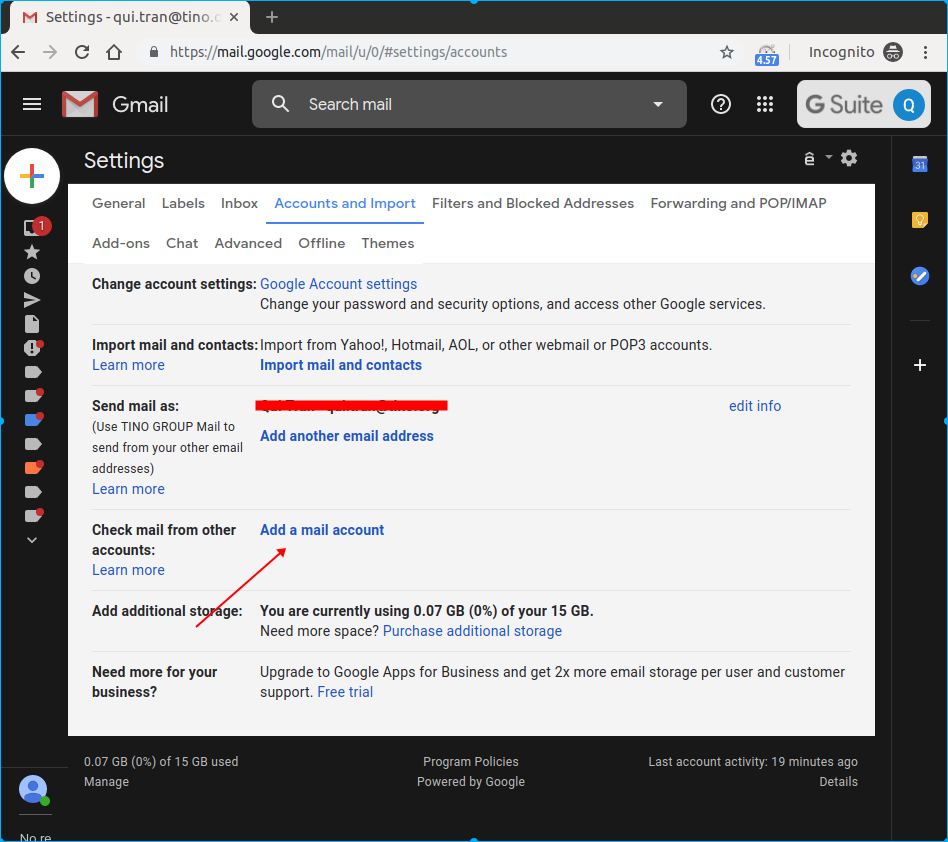This screenshot has width=948, height=842.
Task: Open Google Keep lightbulb icon
Action: point(920,220)
